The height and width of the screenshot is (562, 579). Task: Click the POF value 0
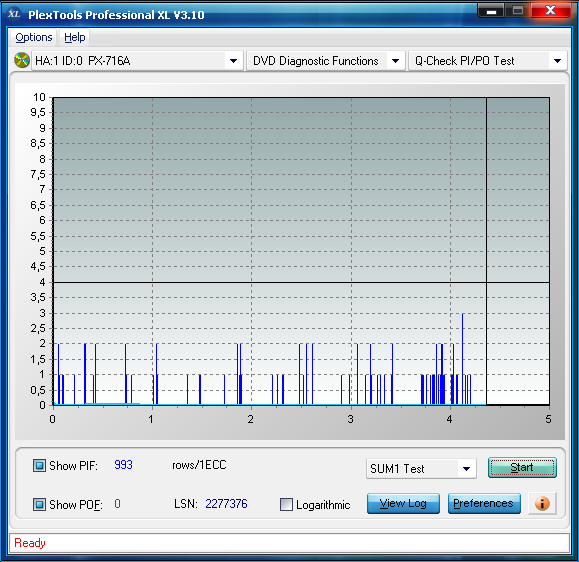[117, 504]
